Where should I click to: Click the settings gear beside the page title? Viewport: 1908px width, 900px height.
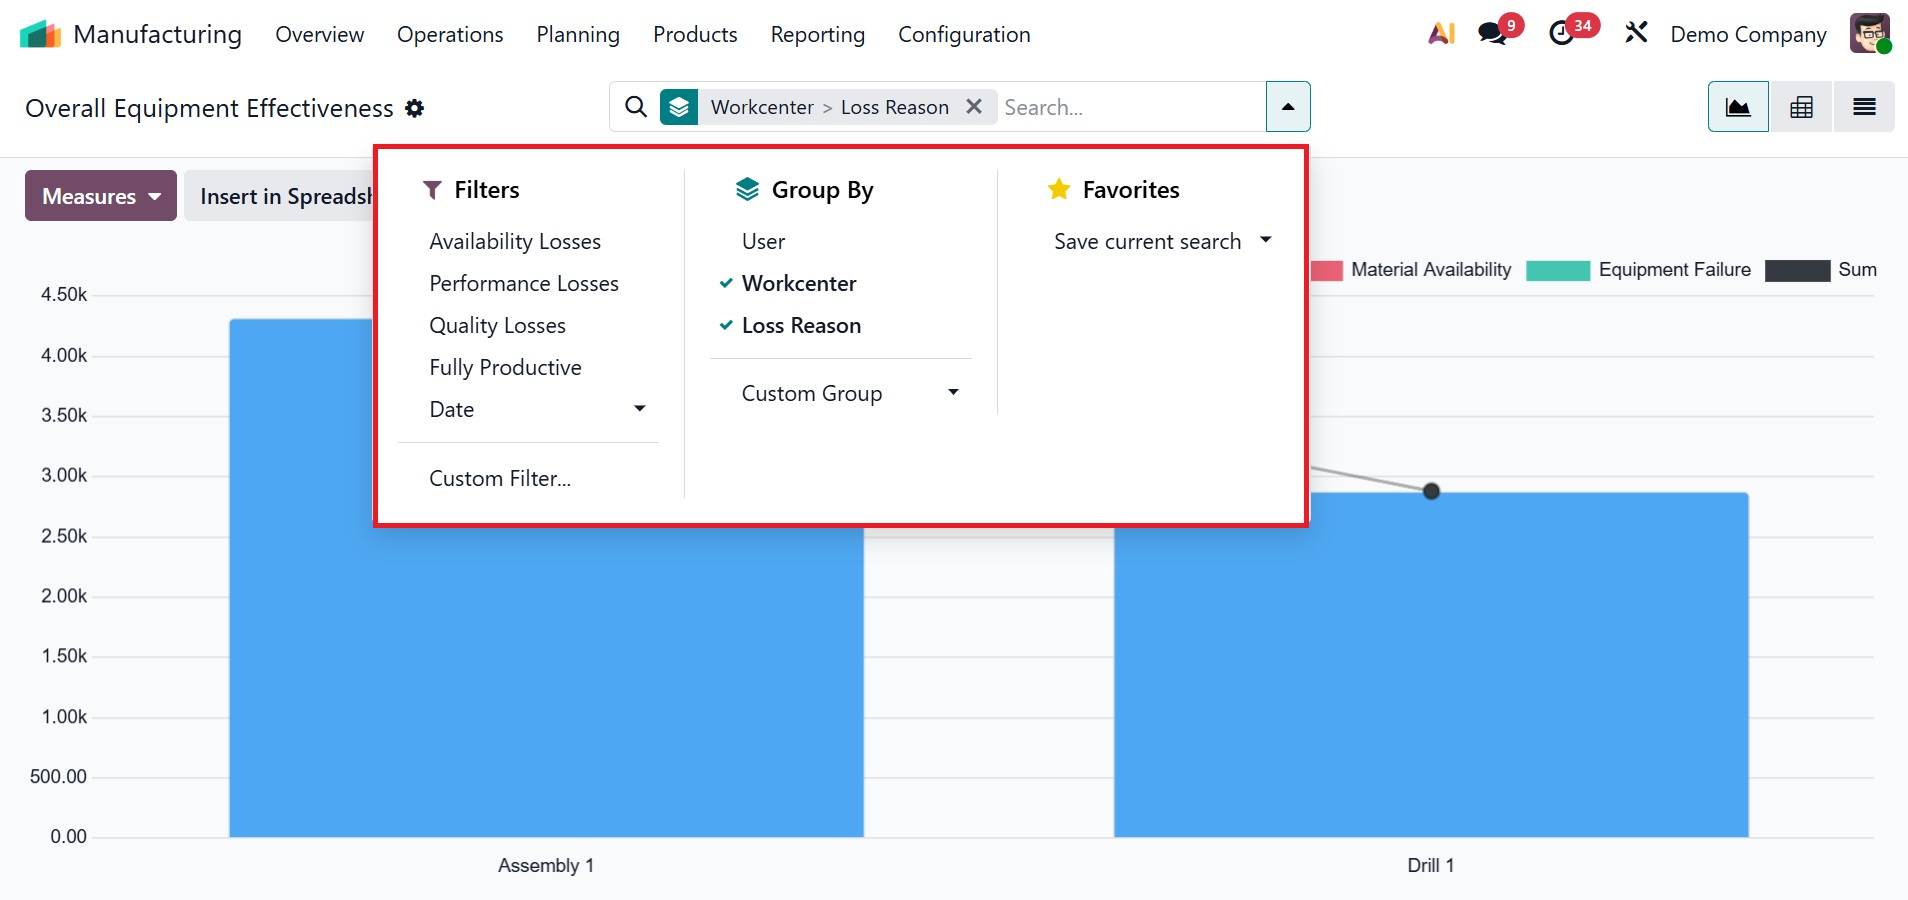[x=415, y=109]
